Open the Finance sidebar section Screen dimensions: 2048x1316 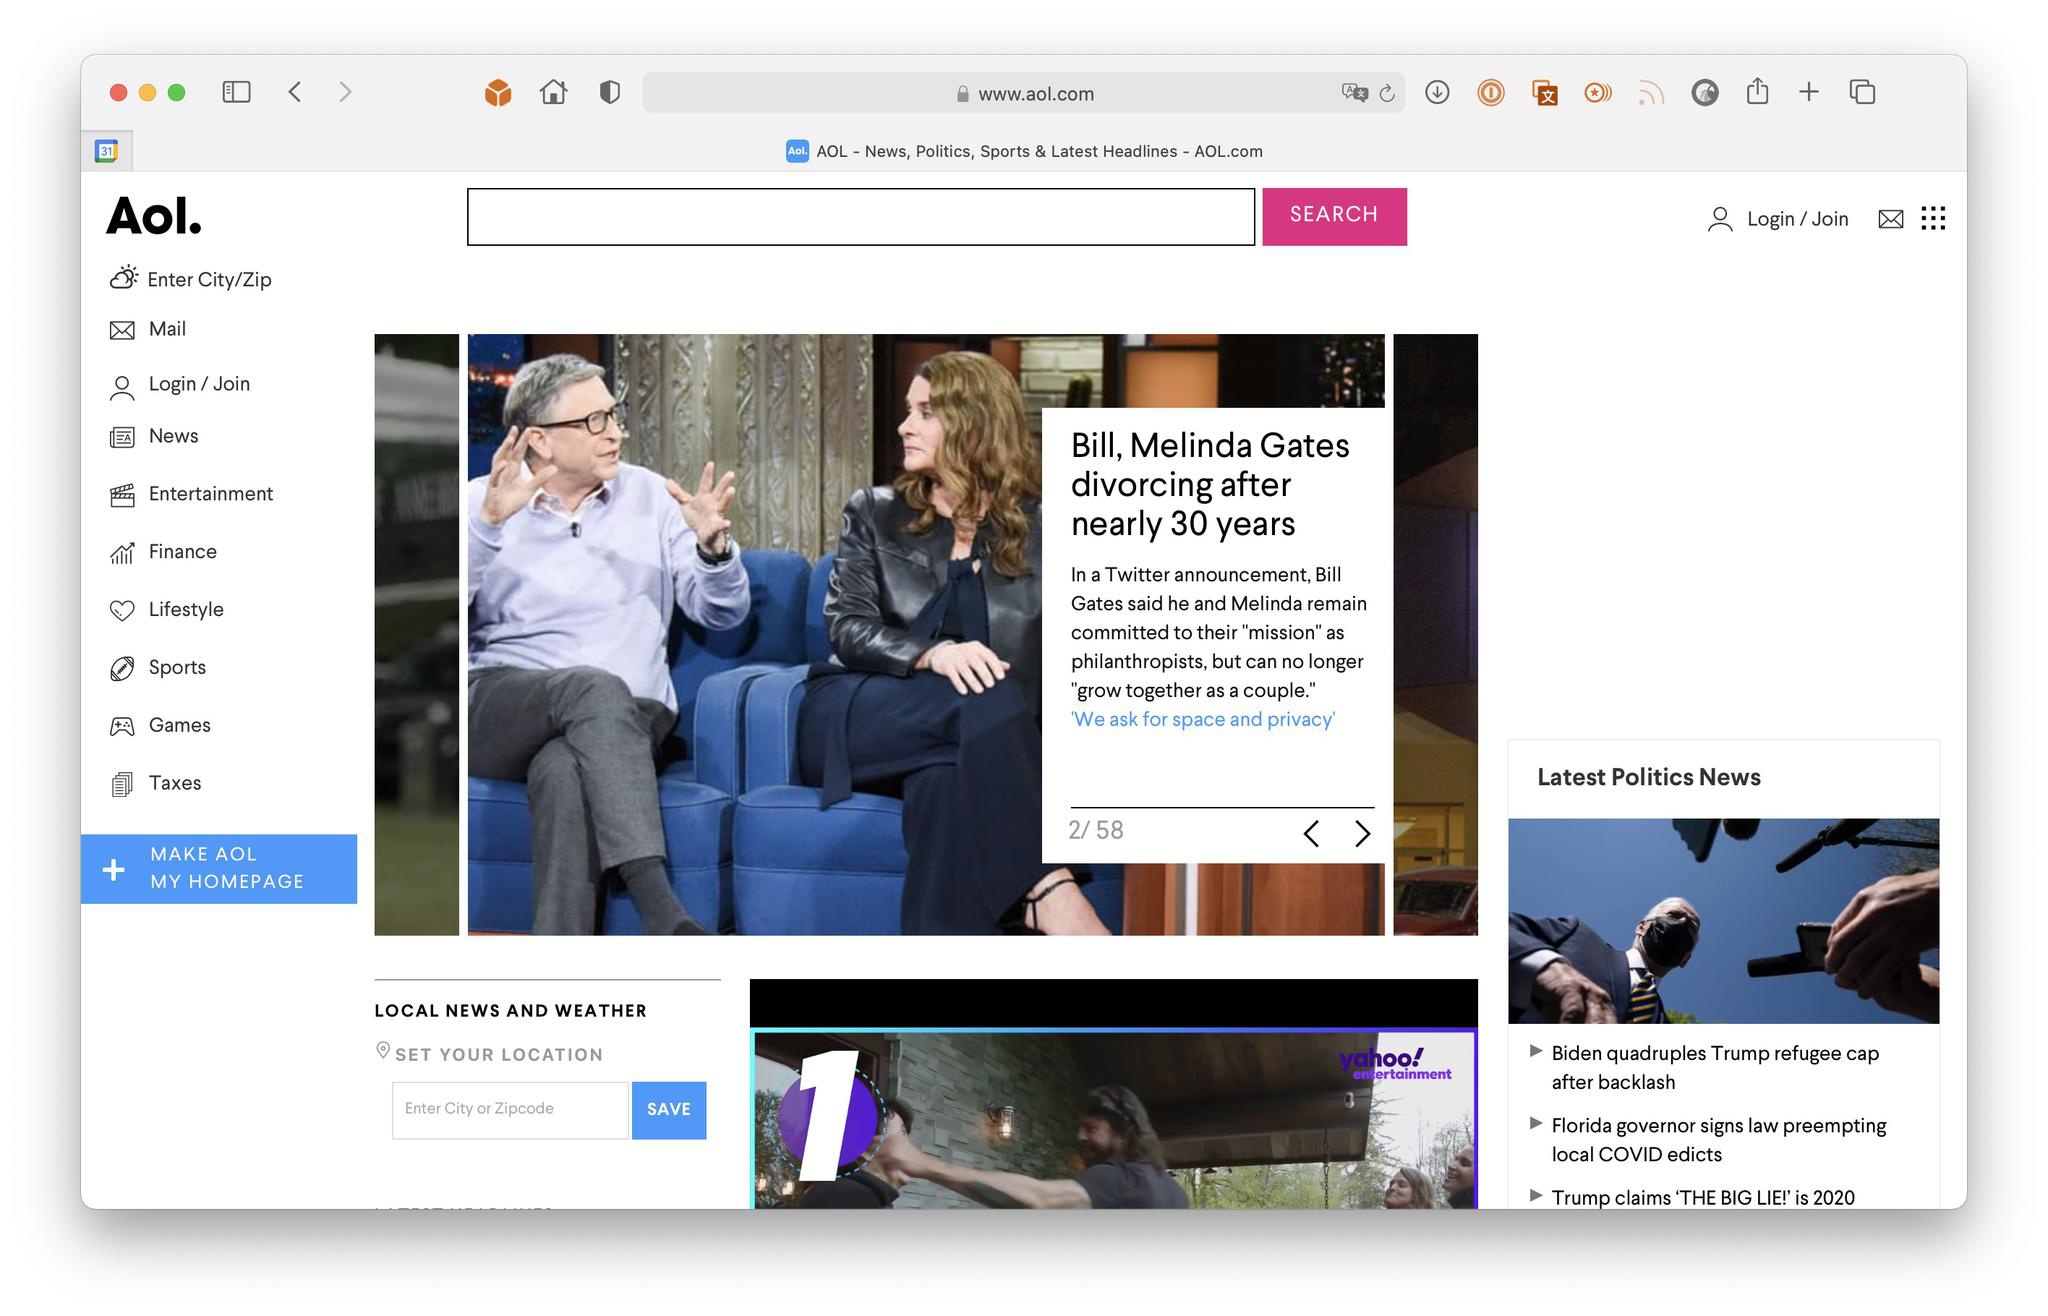pos(182,552)
